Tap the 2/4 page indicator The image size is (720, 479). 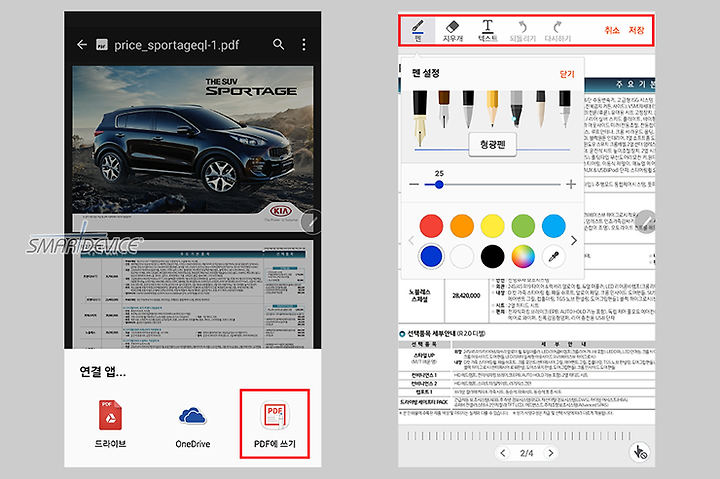pyautogui.click(x=527, y=453)
